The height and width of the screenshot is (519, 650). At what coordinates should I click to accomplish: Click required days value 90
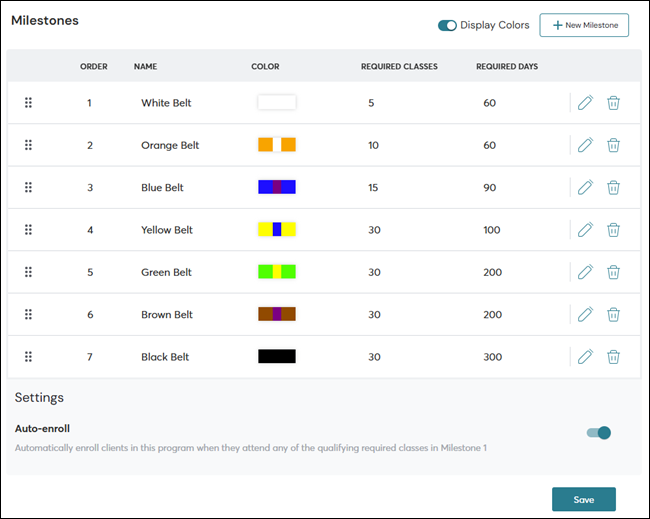click(490, 187)
